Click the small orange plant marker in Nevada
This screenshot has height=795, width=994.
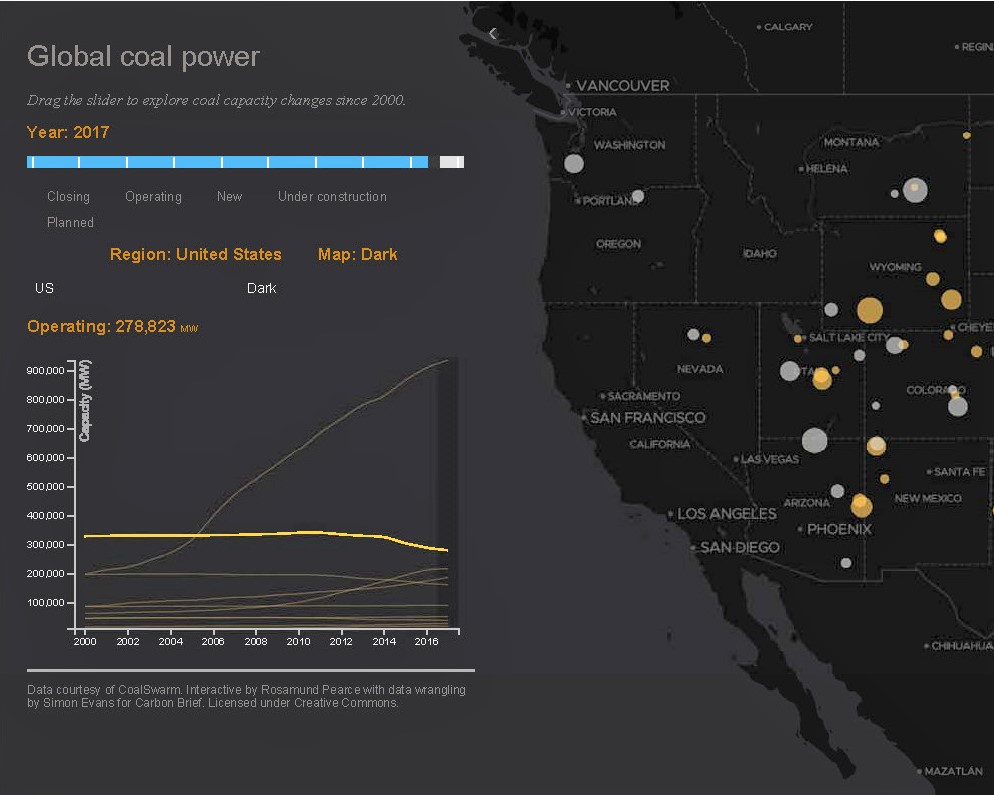pyautogui.click(x=706, y=338)
